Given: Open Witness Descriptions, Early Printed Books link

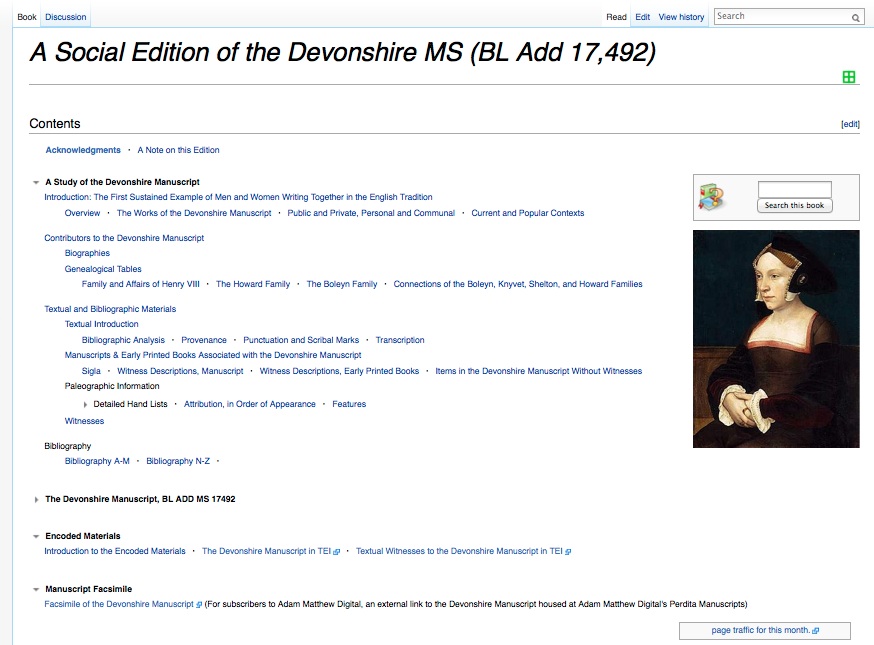Looking at the screenshot, I should [x=339, y=371].
